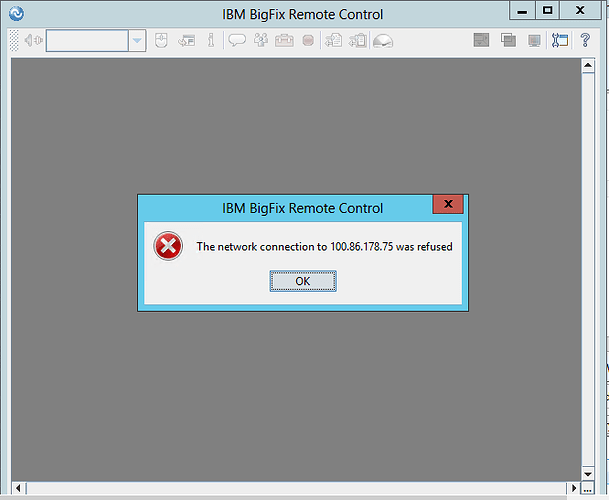The width and height of the screenshot is (609, 500).
Task: Click the full screen monitor icon
Action: point(534,40)
